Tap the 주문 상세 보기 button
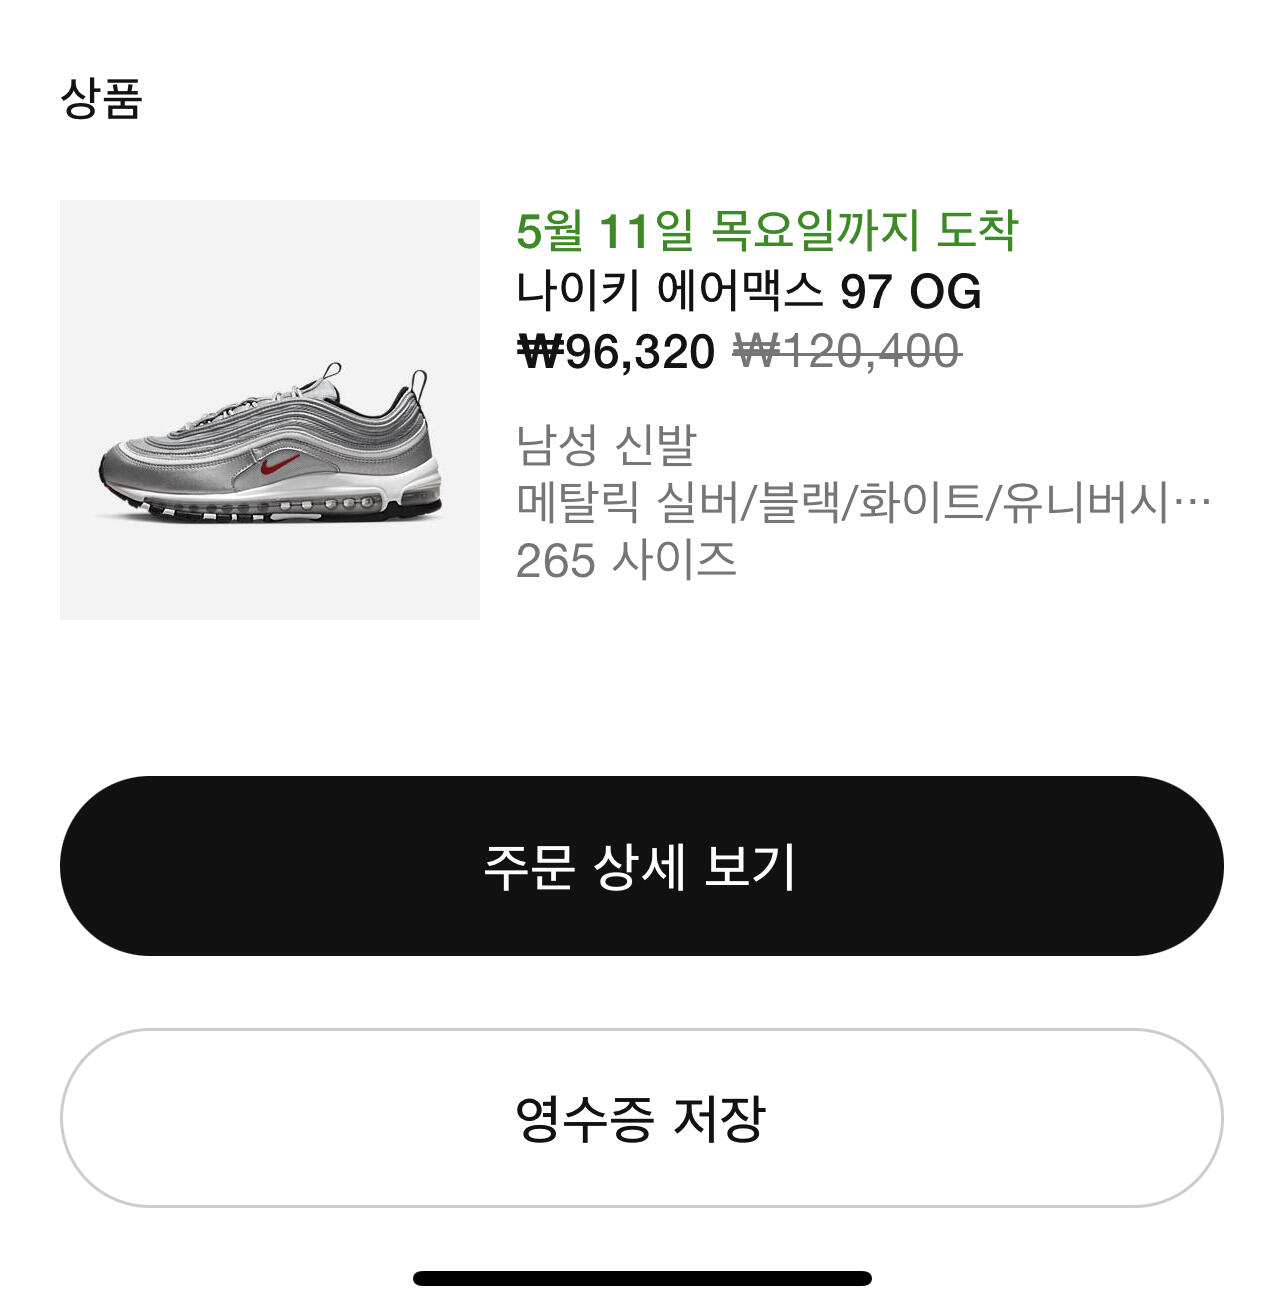 tap(641, 866)
